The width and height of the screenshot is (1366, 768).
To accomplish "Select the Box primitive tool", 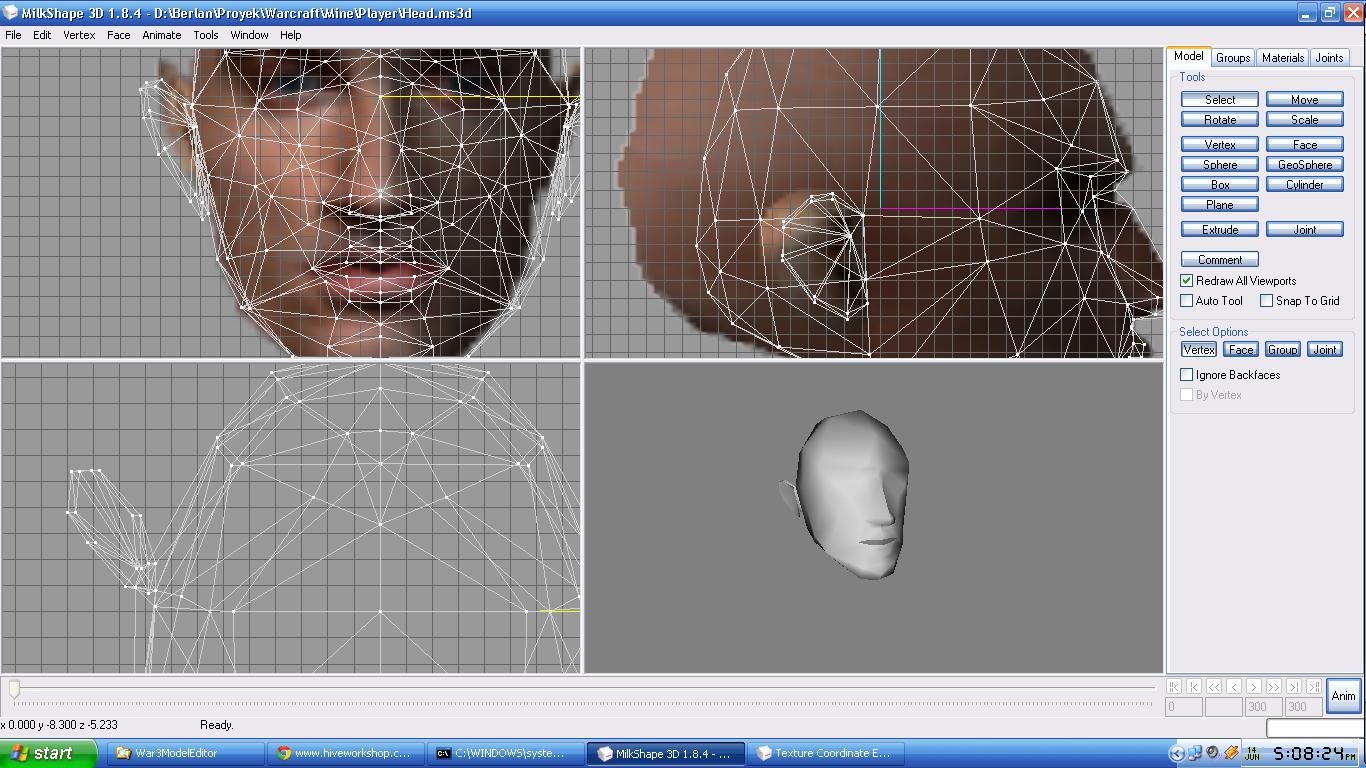I will [x=1220, y=184].
